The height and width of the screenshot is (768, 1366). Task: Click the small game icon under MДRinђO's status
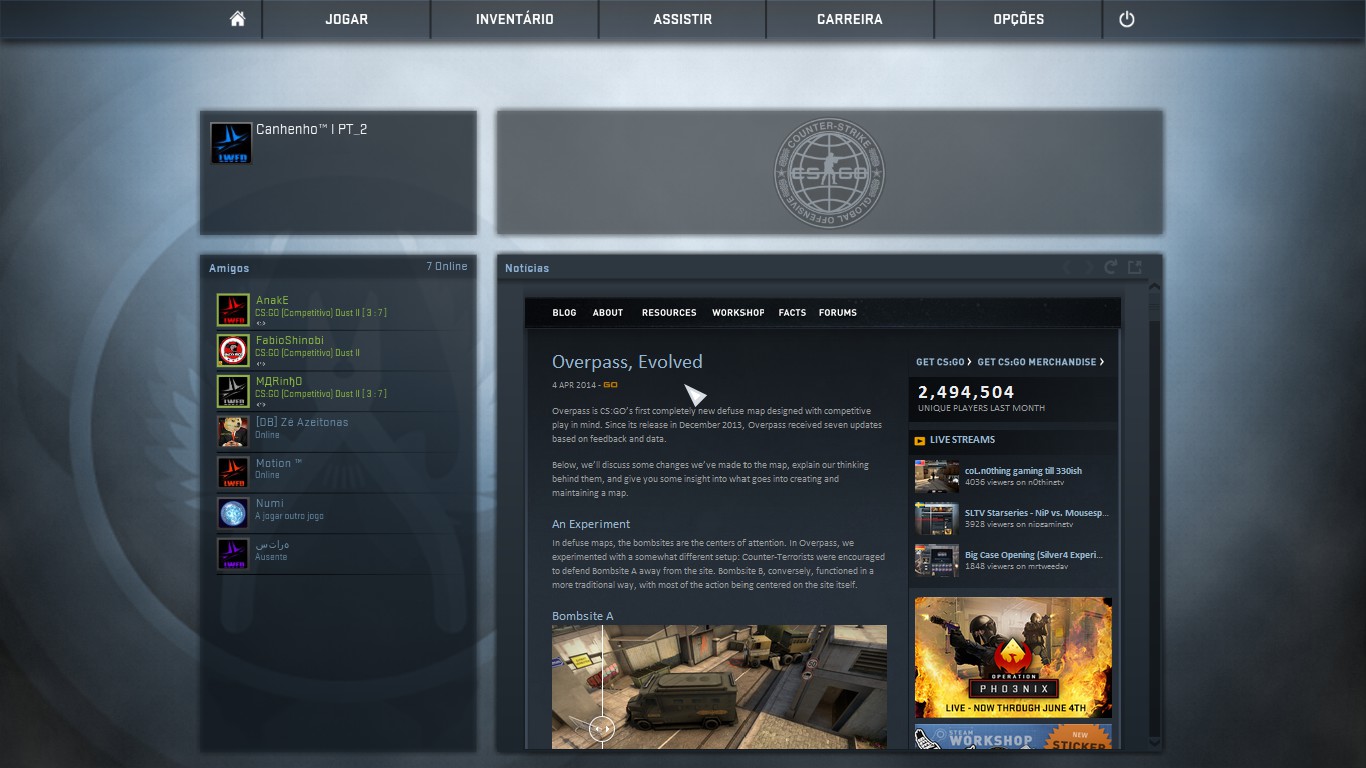(x=261, y=405)
